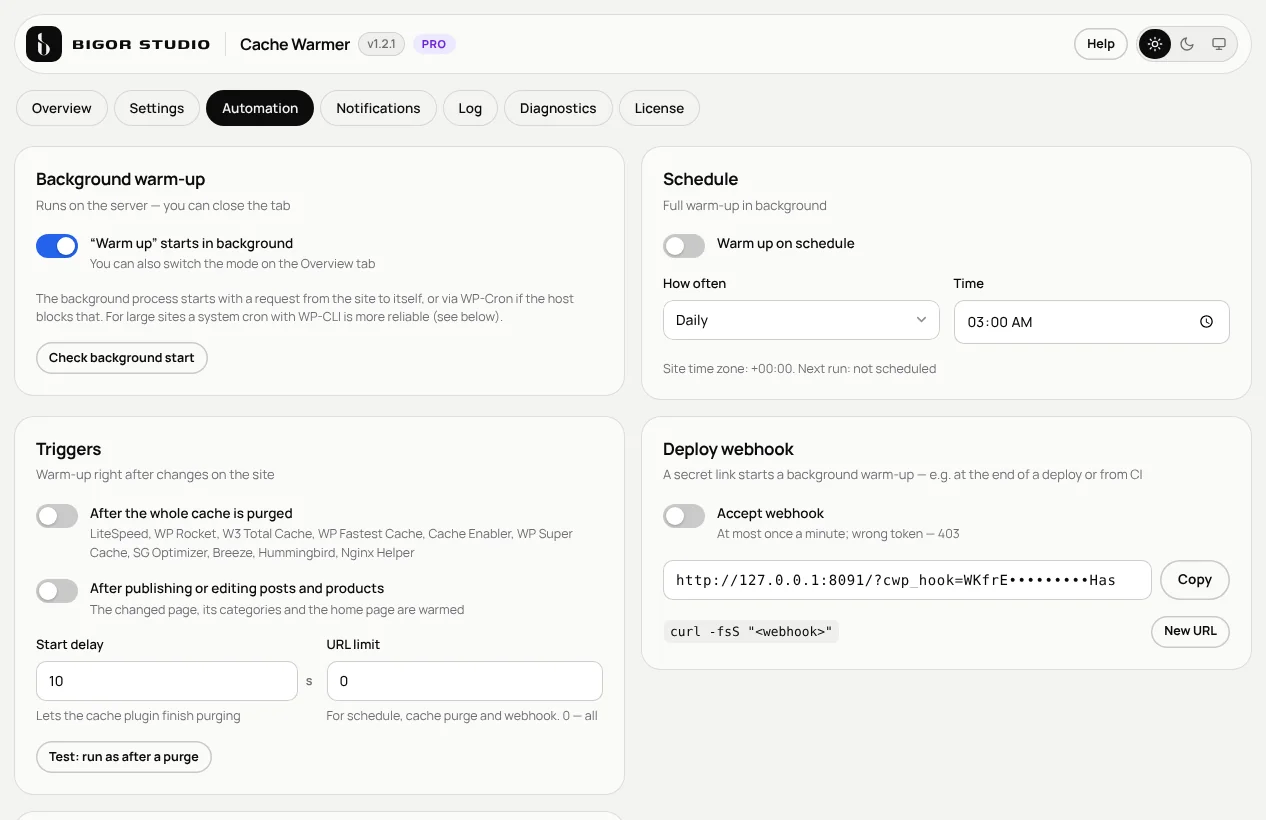Click the BIGOR STUDIO brand name
Image resolution: width=1266 pixels, height=820 pixels.
[141, 44]
